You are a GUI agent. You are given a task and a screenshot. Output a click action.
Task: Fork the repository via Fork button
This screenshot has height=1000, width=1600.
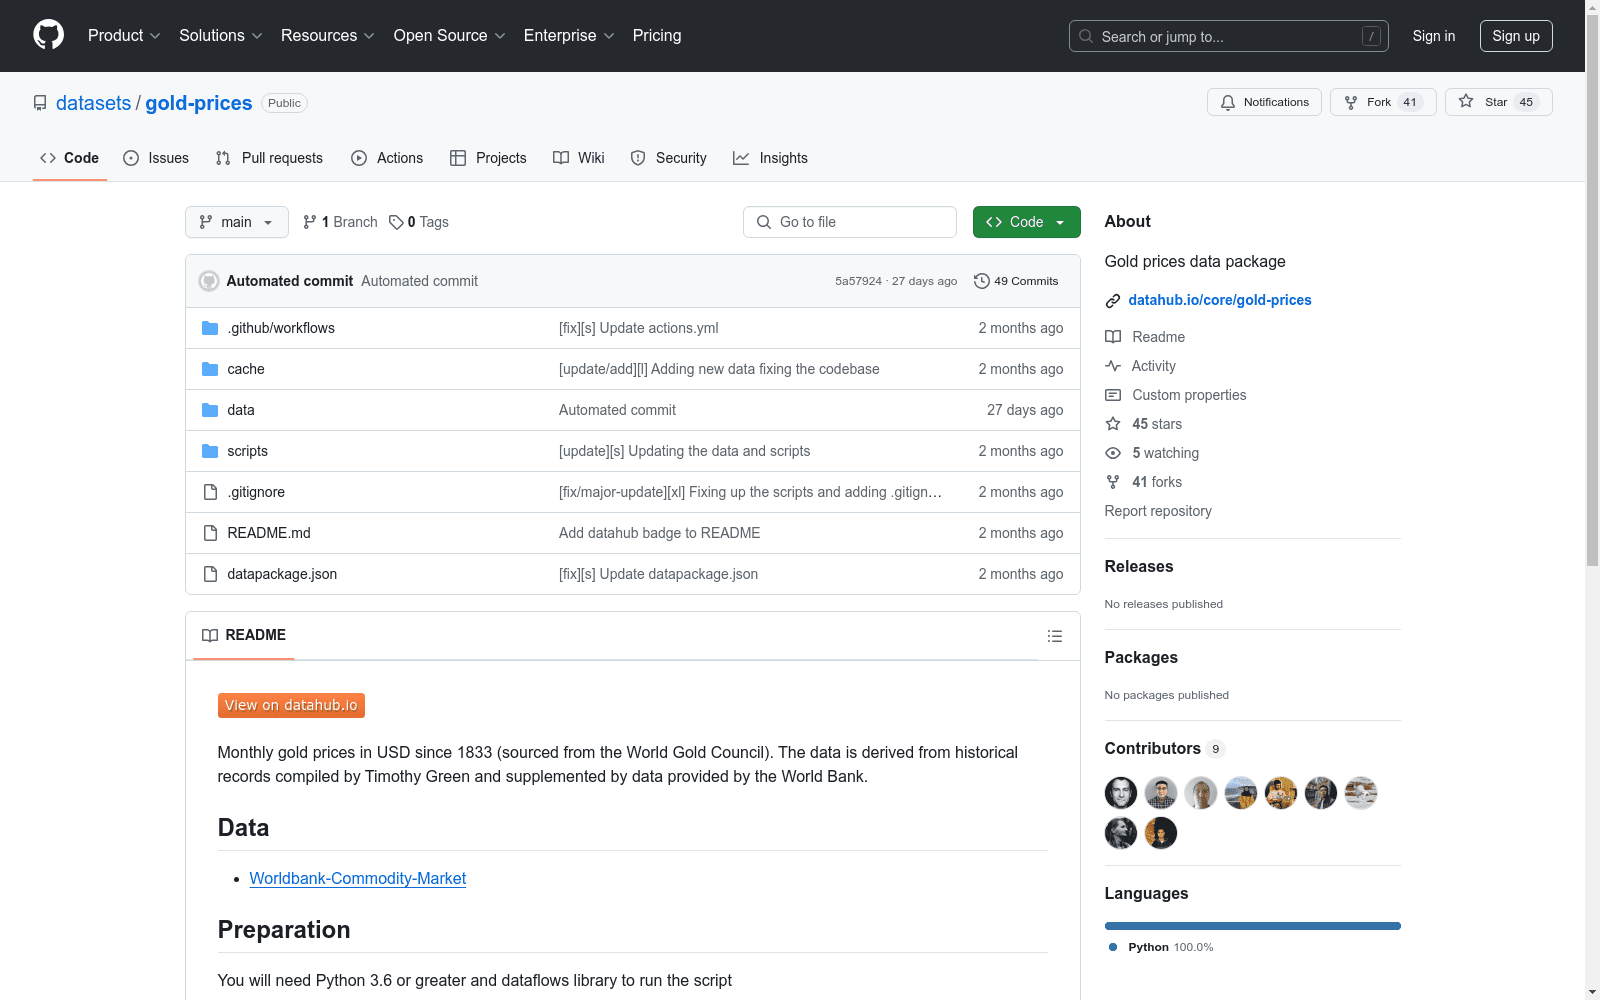[1383, 102]
